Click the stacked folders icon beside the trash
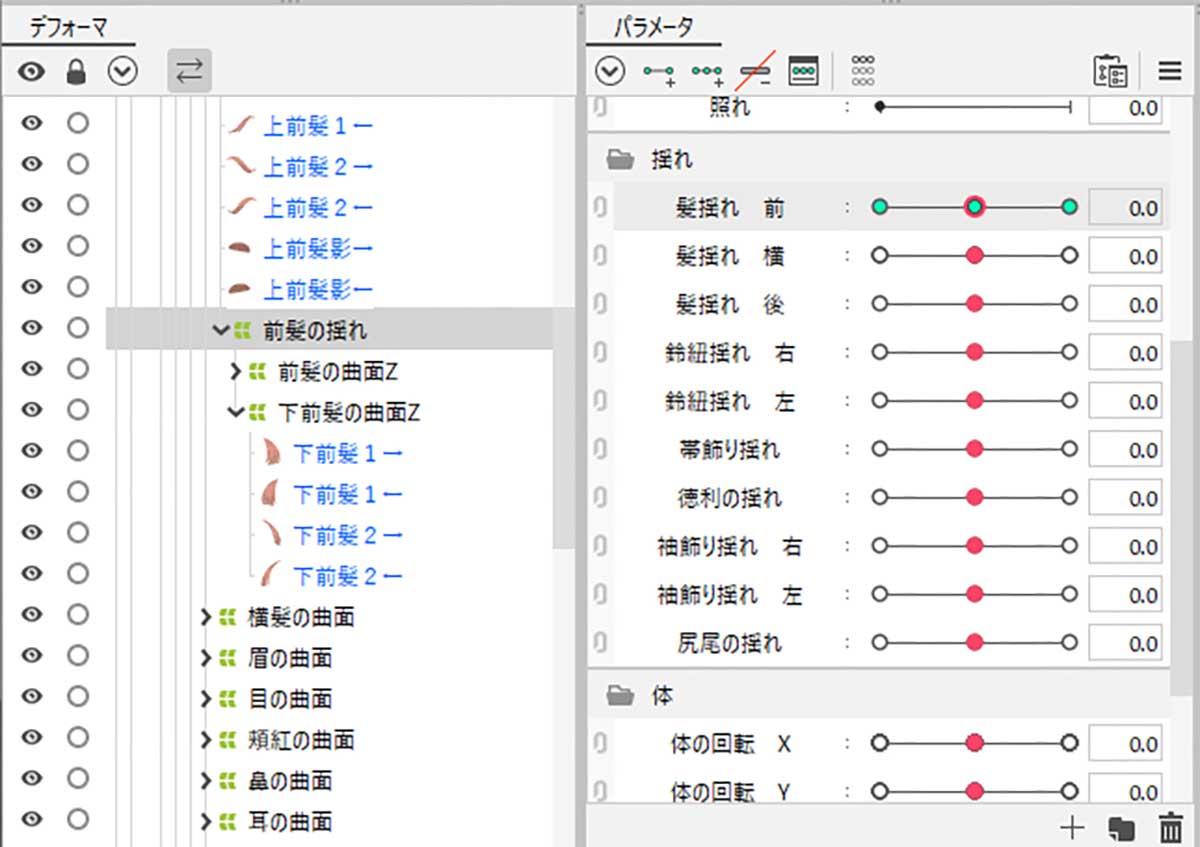1200x847 pixels. tap(1120, 828)
